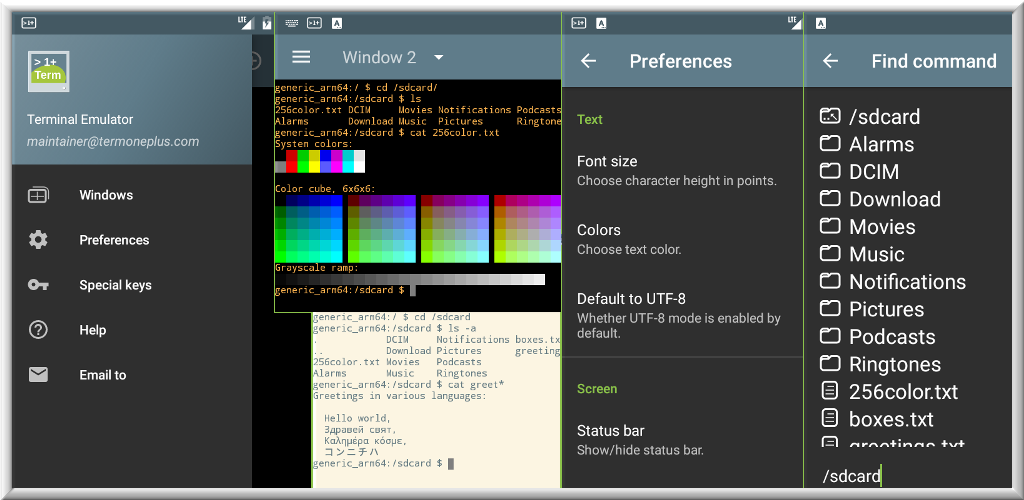Click the Special keys key icon
The height and width of the screenshot is (500, 1024).
(x=38, y=285)
